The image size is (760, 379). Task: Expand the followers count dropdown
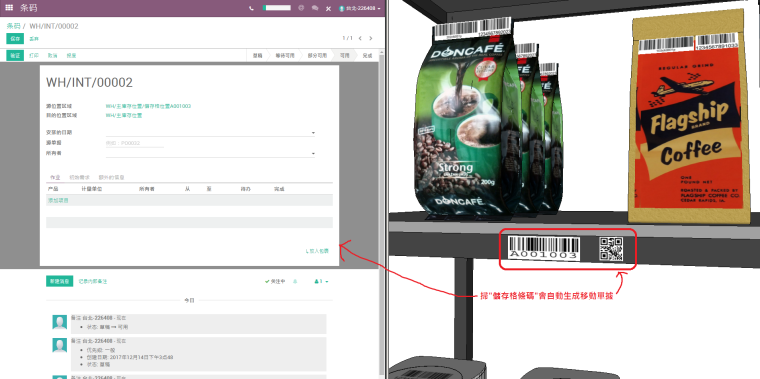click(321, 281)
